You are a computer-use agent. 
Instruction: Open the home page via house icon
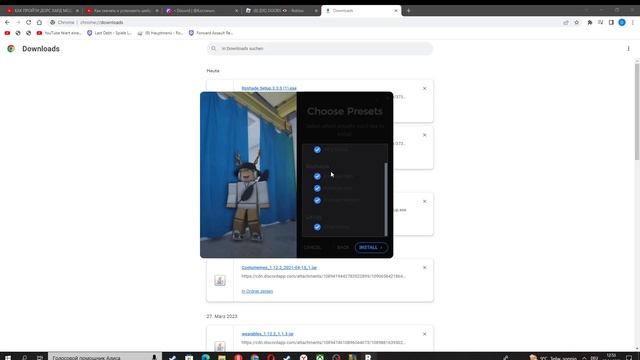(x=39, y=22)
